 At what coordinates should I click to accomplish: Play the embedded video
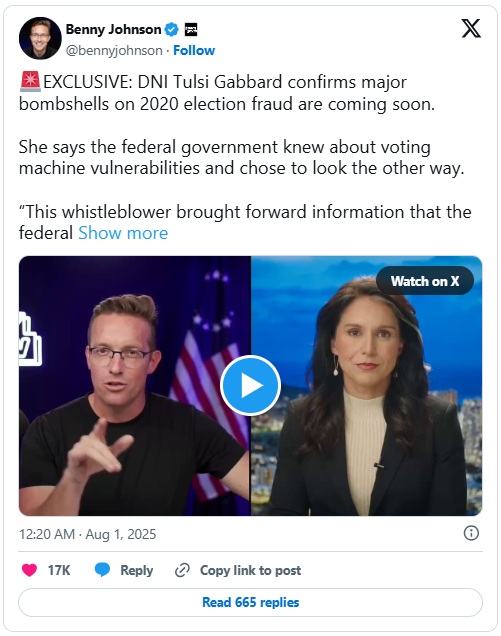click(250, 385)
